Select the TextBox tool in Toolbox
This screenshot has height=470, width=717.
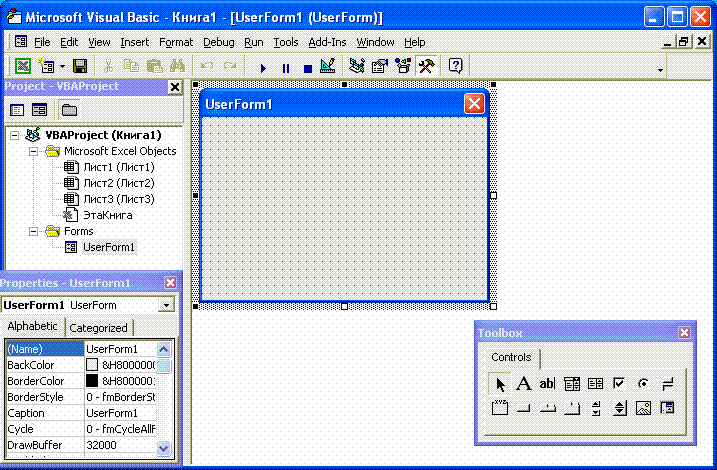[547, 384]
